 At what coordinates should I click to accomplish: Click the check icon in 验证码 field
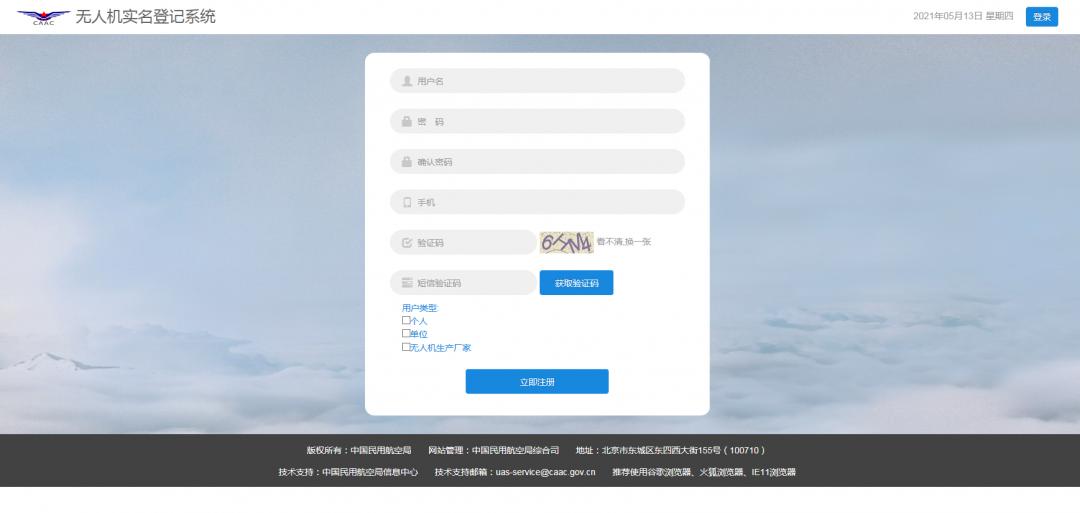pos(407,243)
